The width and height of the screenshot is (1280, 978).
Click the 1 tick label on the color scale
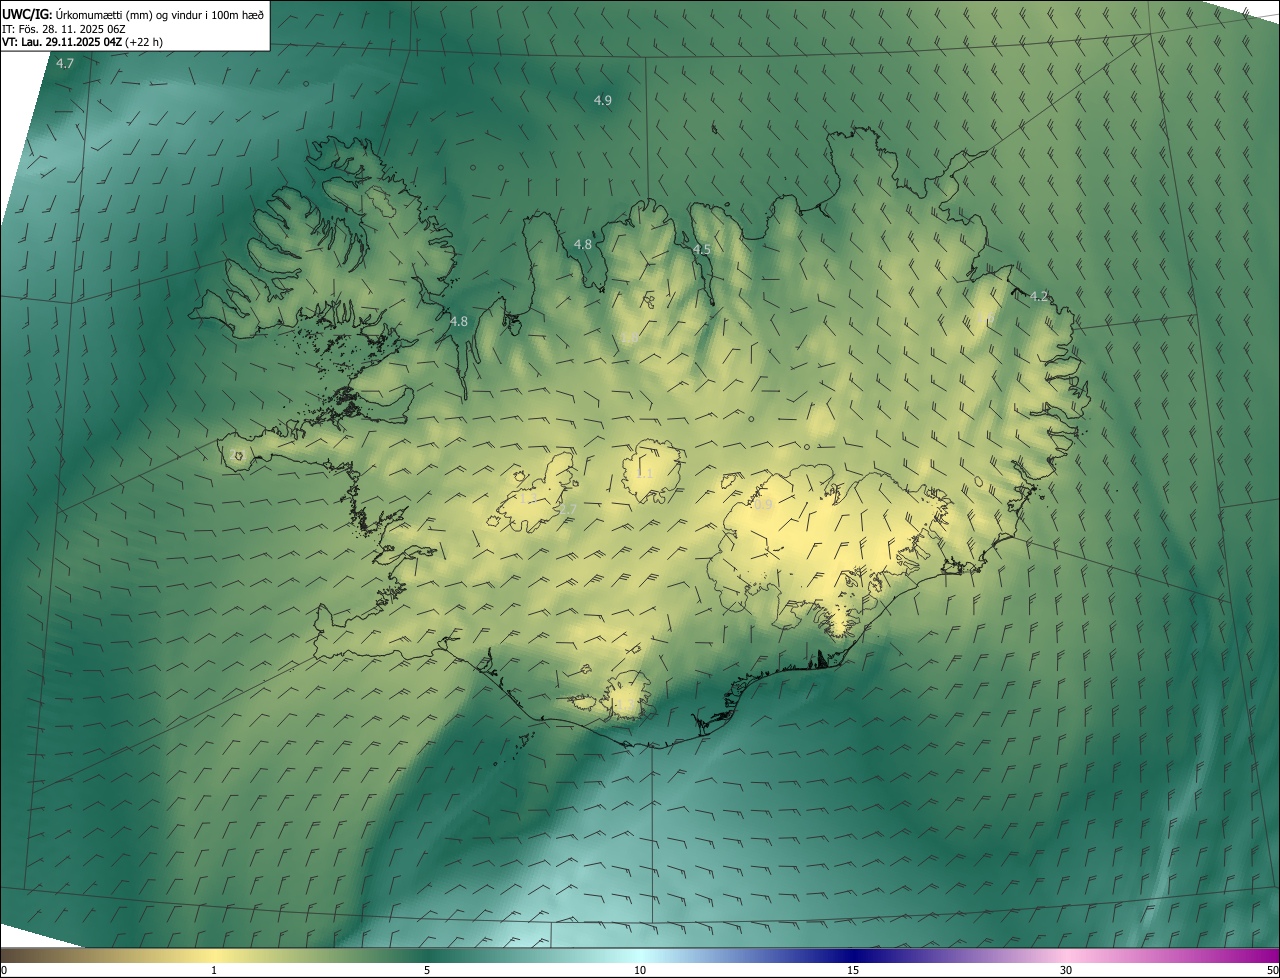tap(214, 970)
